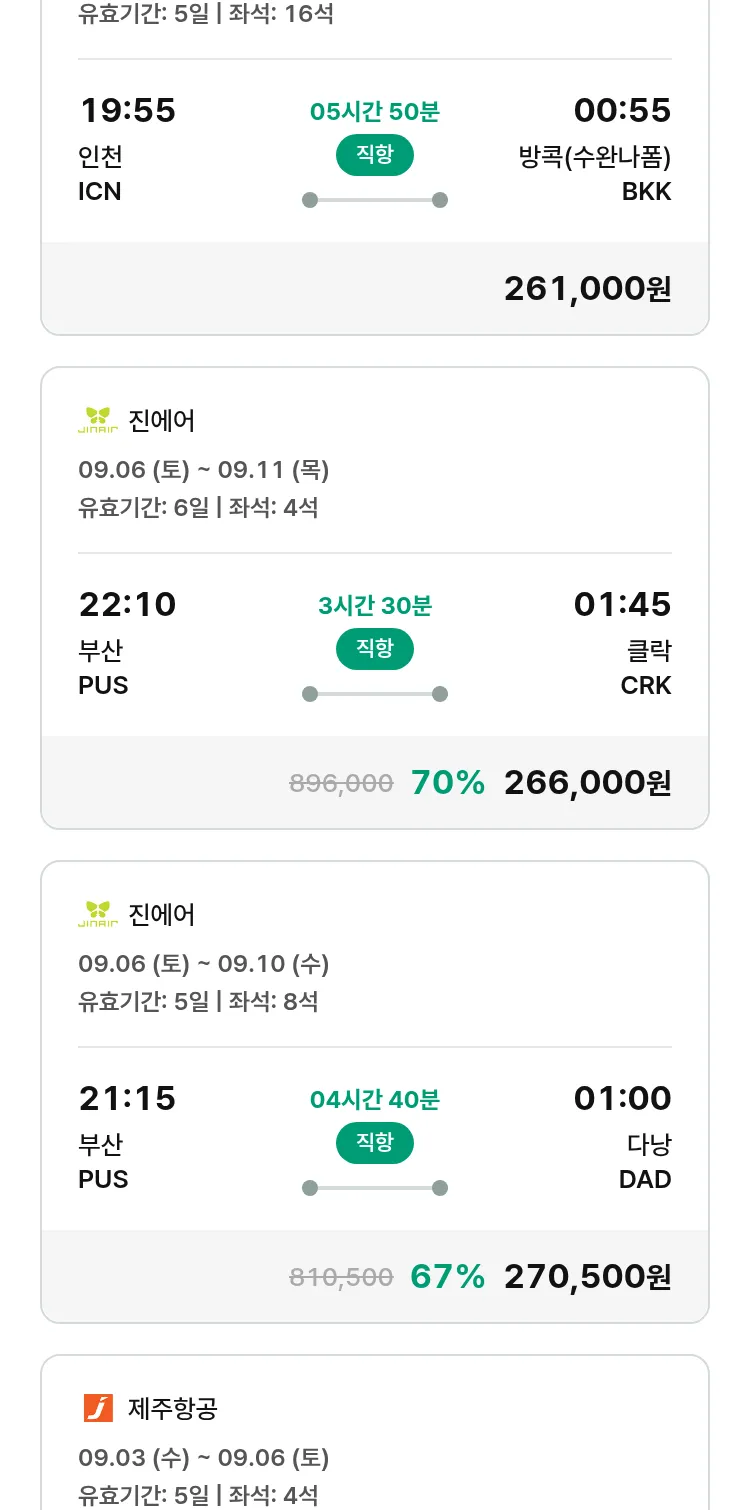Select the 261,000원 Bangkok fare
The image size is (750, 1510).
click(x=587, y=289)
